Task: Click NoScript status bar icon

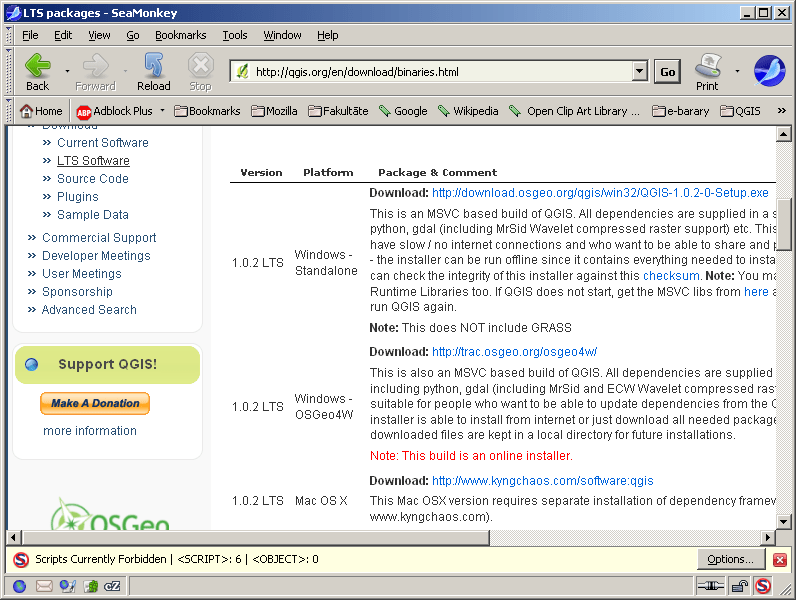Action: [x=763, y=586]
